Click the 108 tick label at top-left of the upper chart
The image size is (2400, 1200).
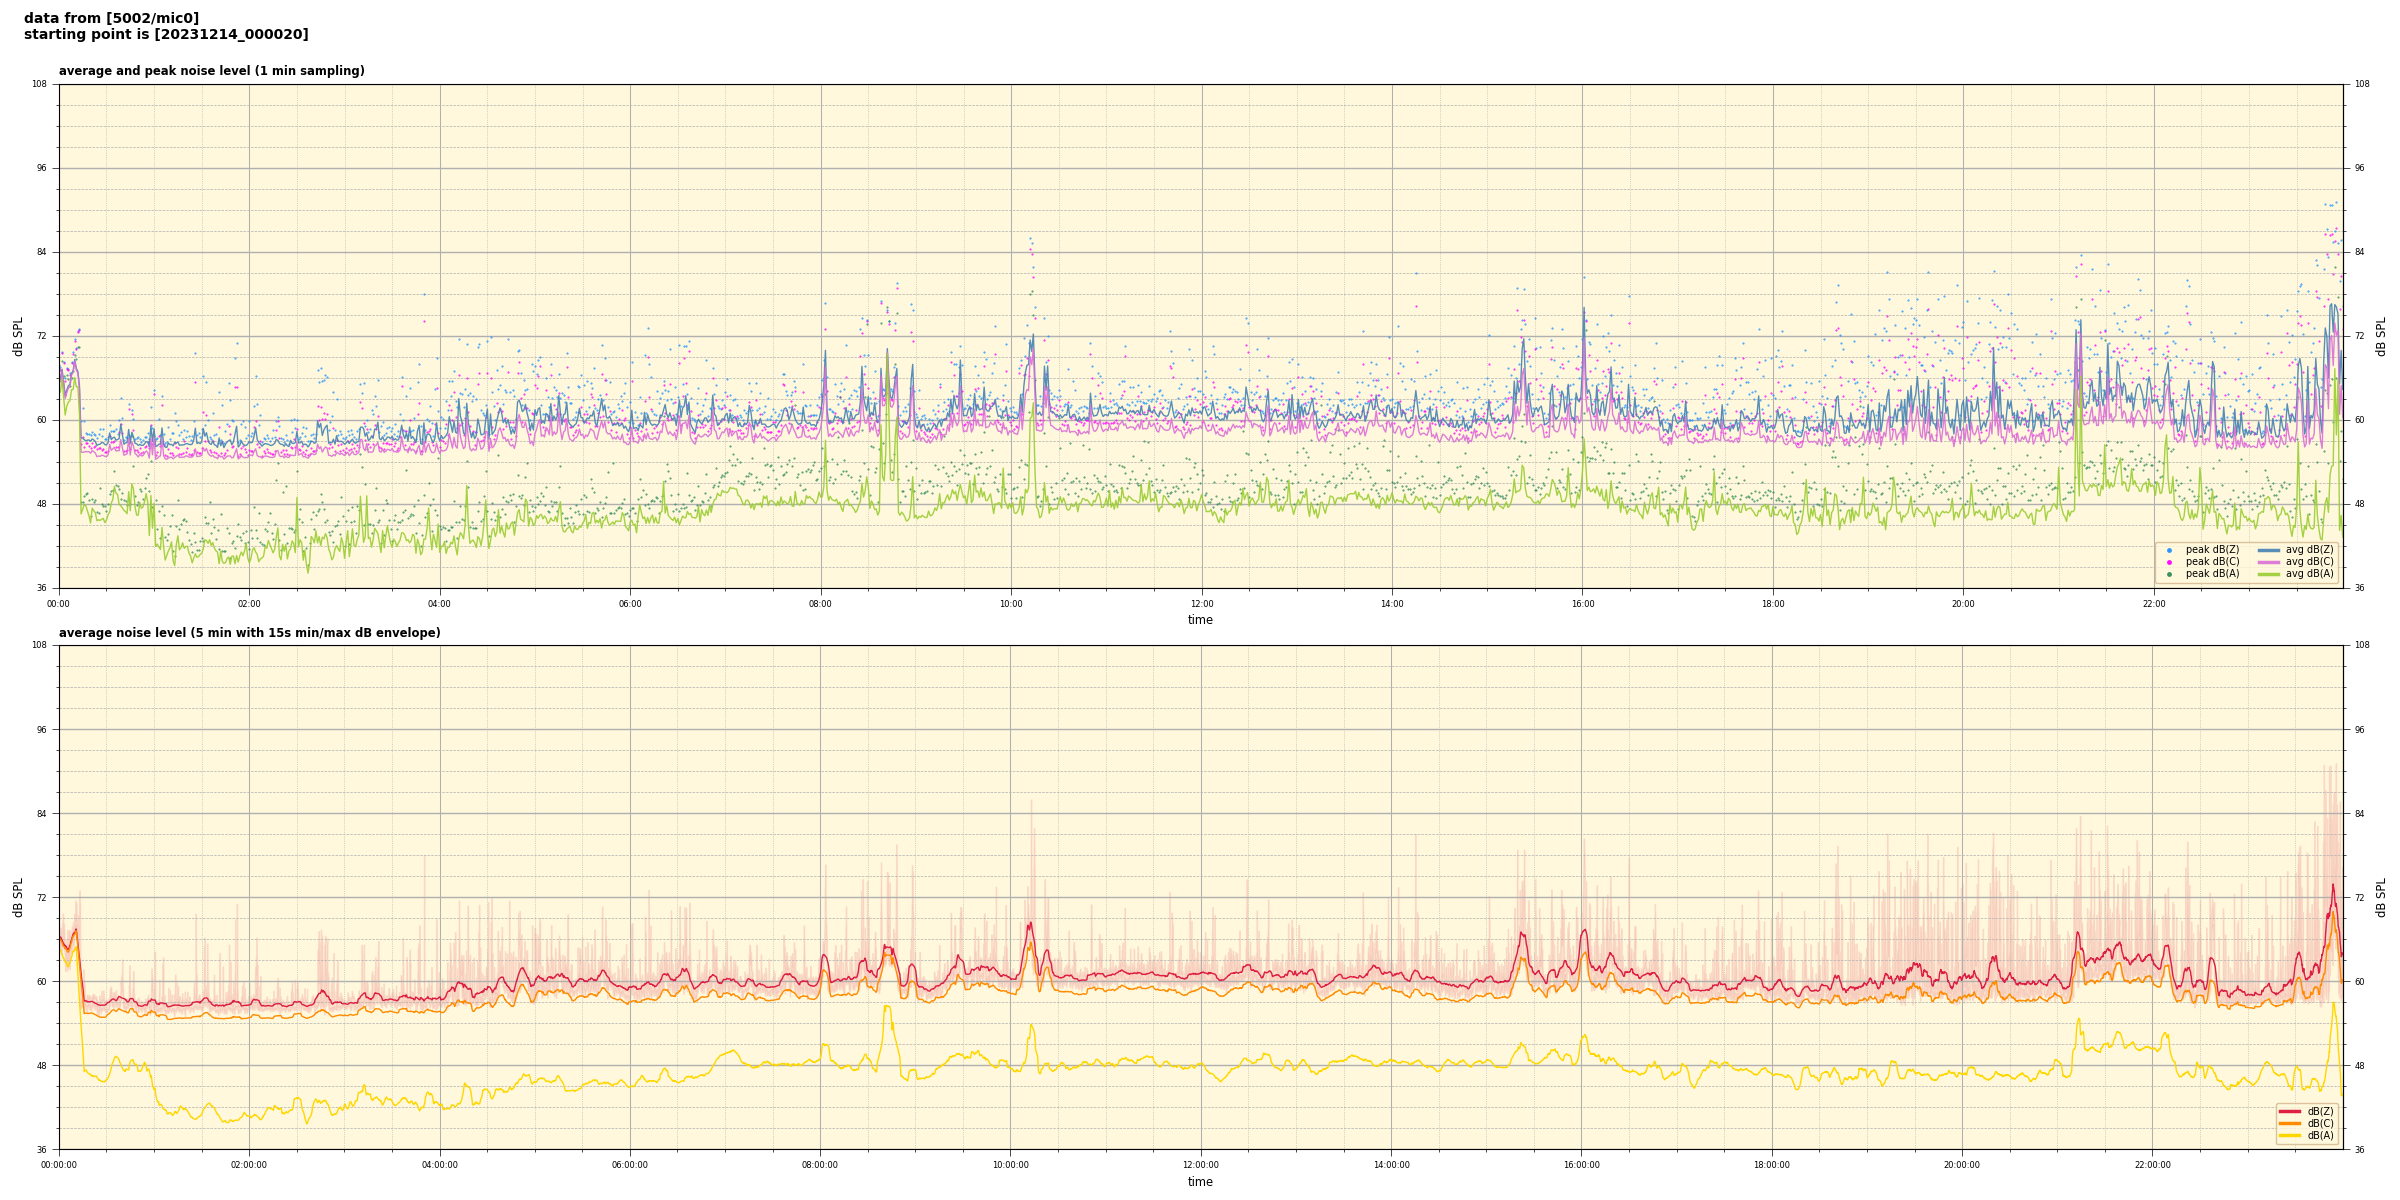point(40,84)
